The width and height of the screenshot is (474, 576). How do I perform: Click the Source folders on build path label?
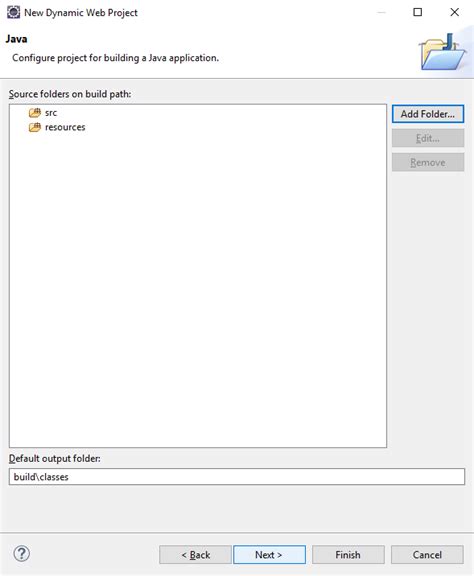pos(70,94)
